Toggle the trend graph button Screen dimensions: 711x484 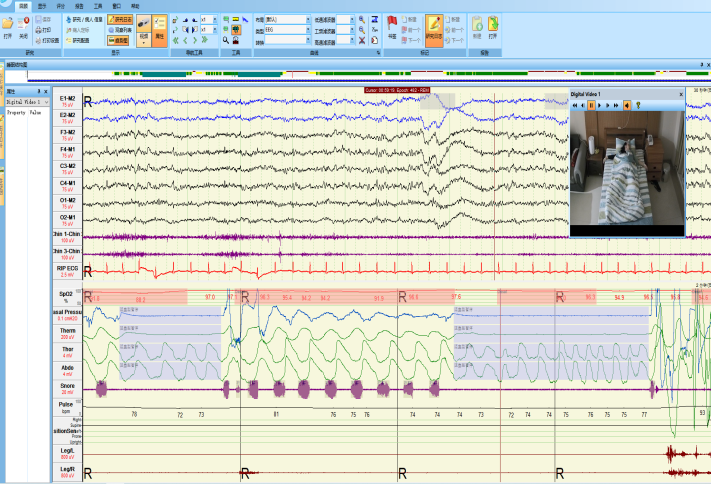115,40
